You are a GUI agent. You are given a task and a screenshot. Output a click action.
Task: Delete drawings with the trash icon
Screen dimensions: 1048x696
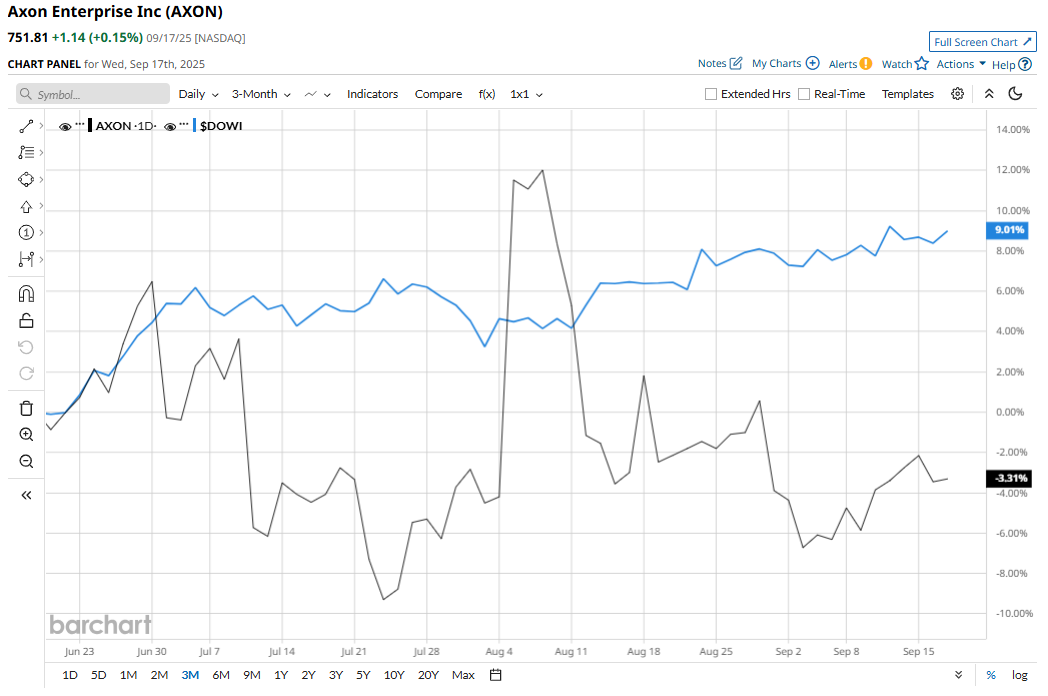point(26,408)
